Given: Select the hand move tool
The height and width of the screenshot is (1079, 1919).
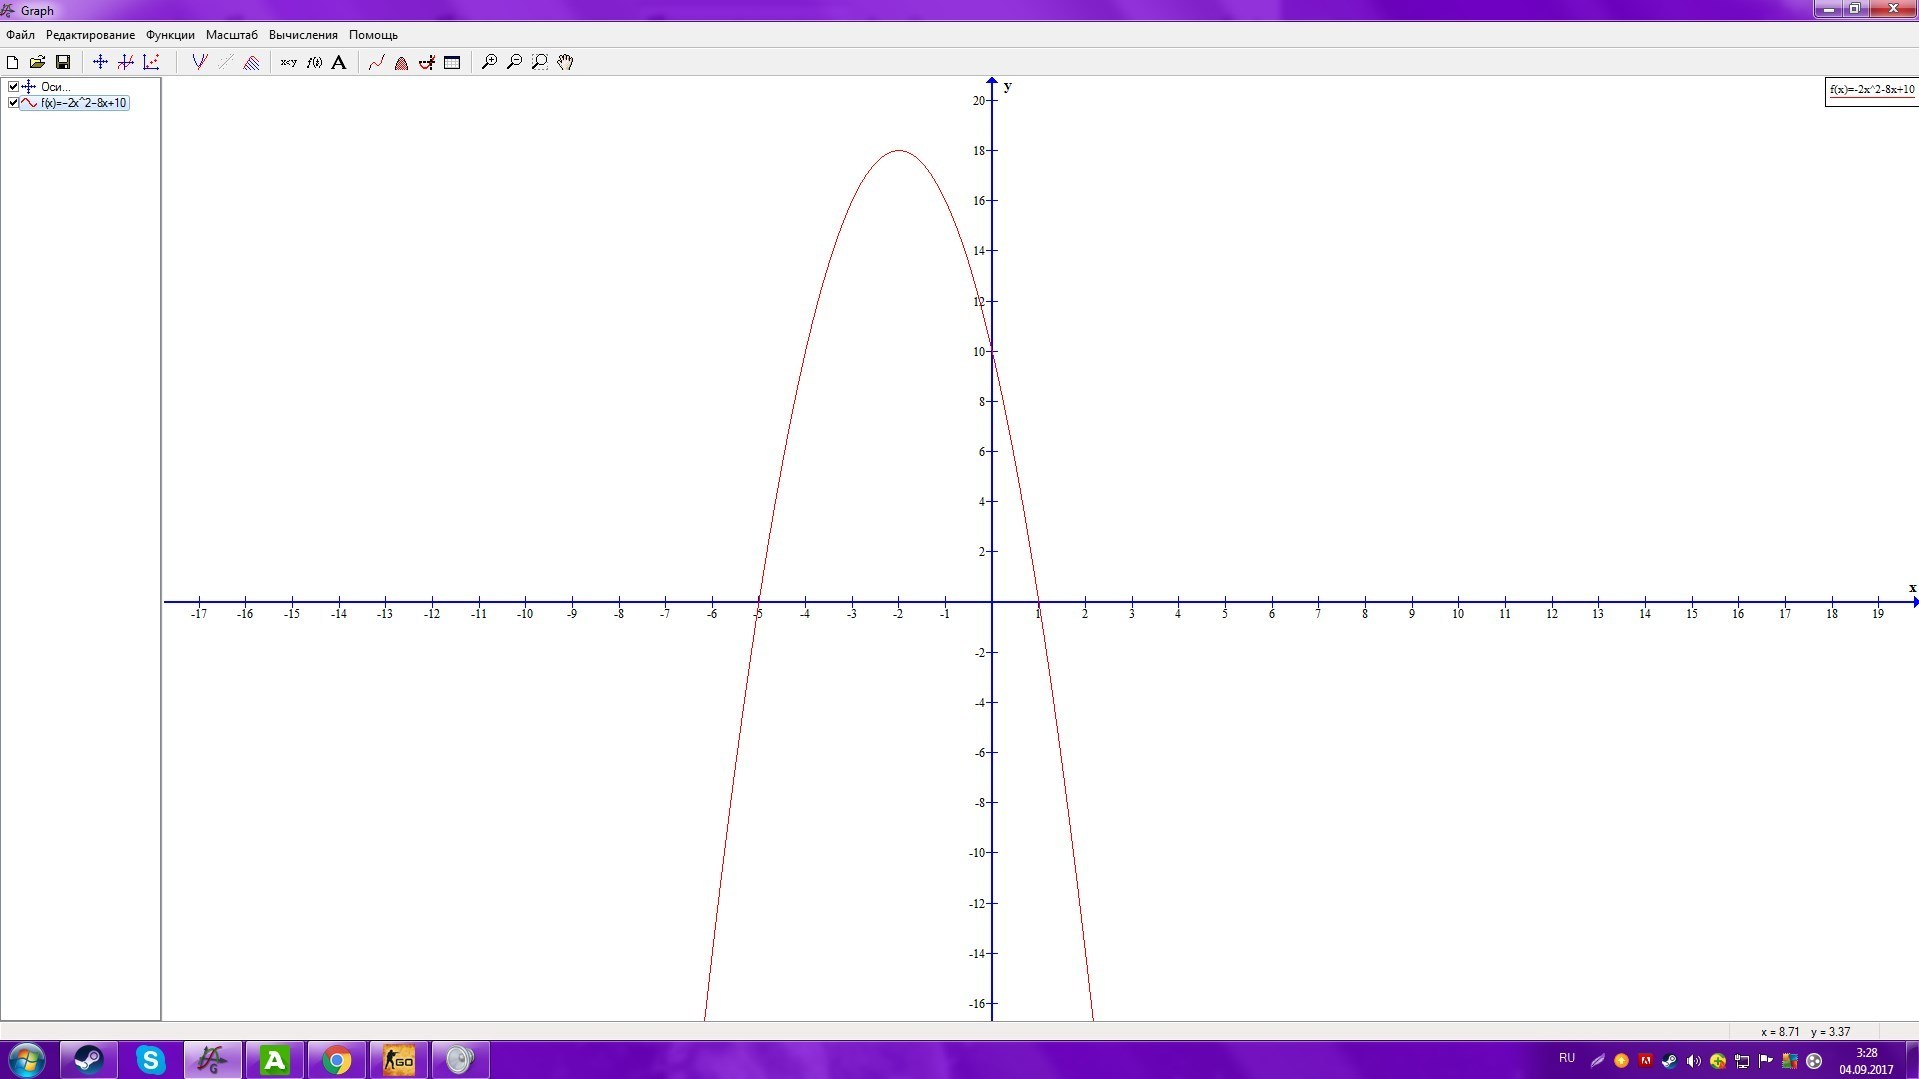Looking at the screenshot, I should coord(566,62).
